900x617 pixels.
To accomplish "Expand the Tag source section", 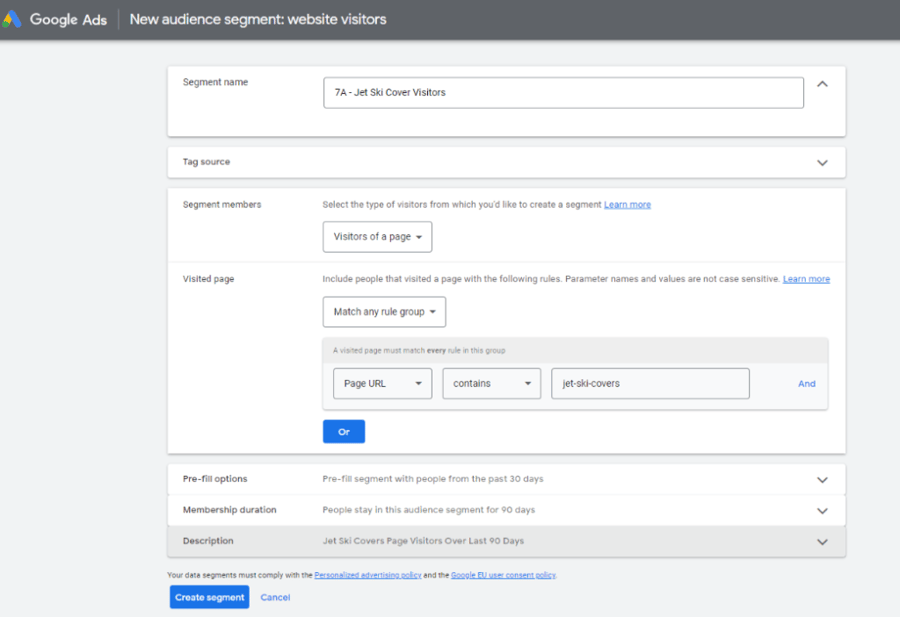I will point(822,162).
